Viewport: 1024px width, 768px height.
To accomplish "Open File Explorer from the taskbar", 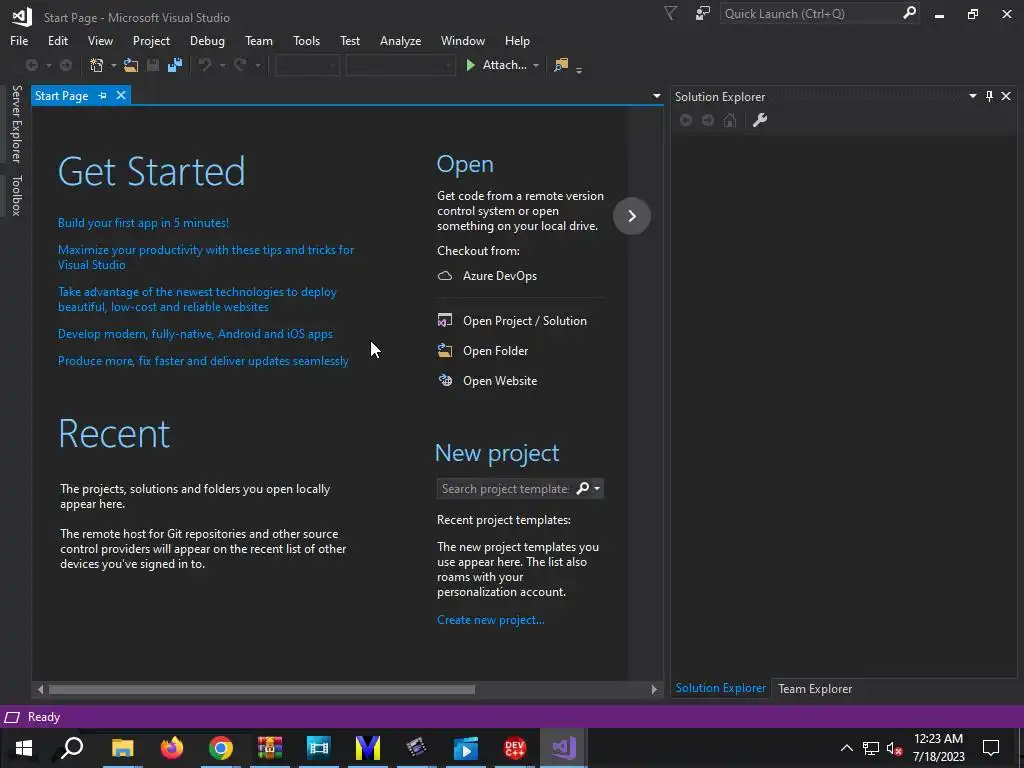I will coord(122,748).
